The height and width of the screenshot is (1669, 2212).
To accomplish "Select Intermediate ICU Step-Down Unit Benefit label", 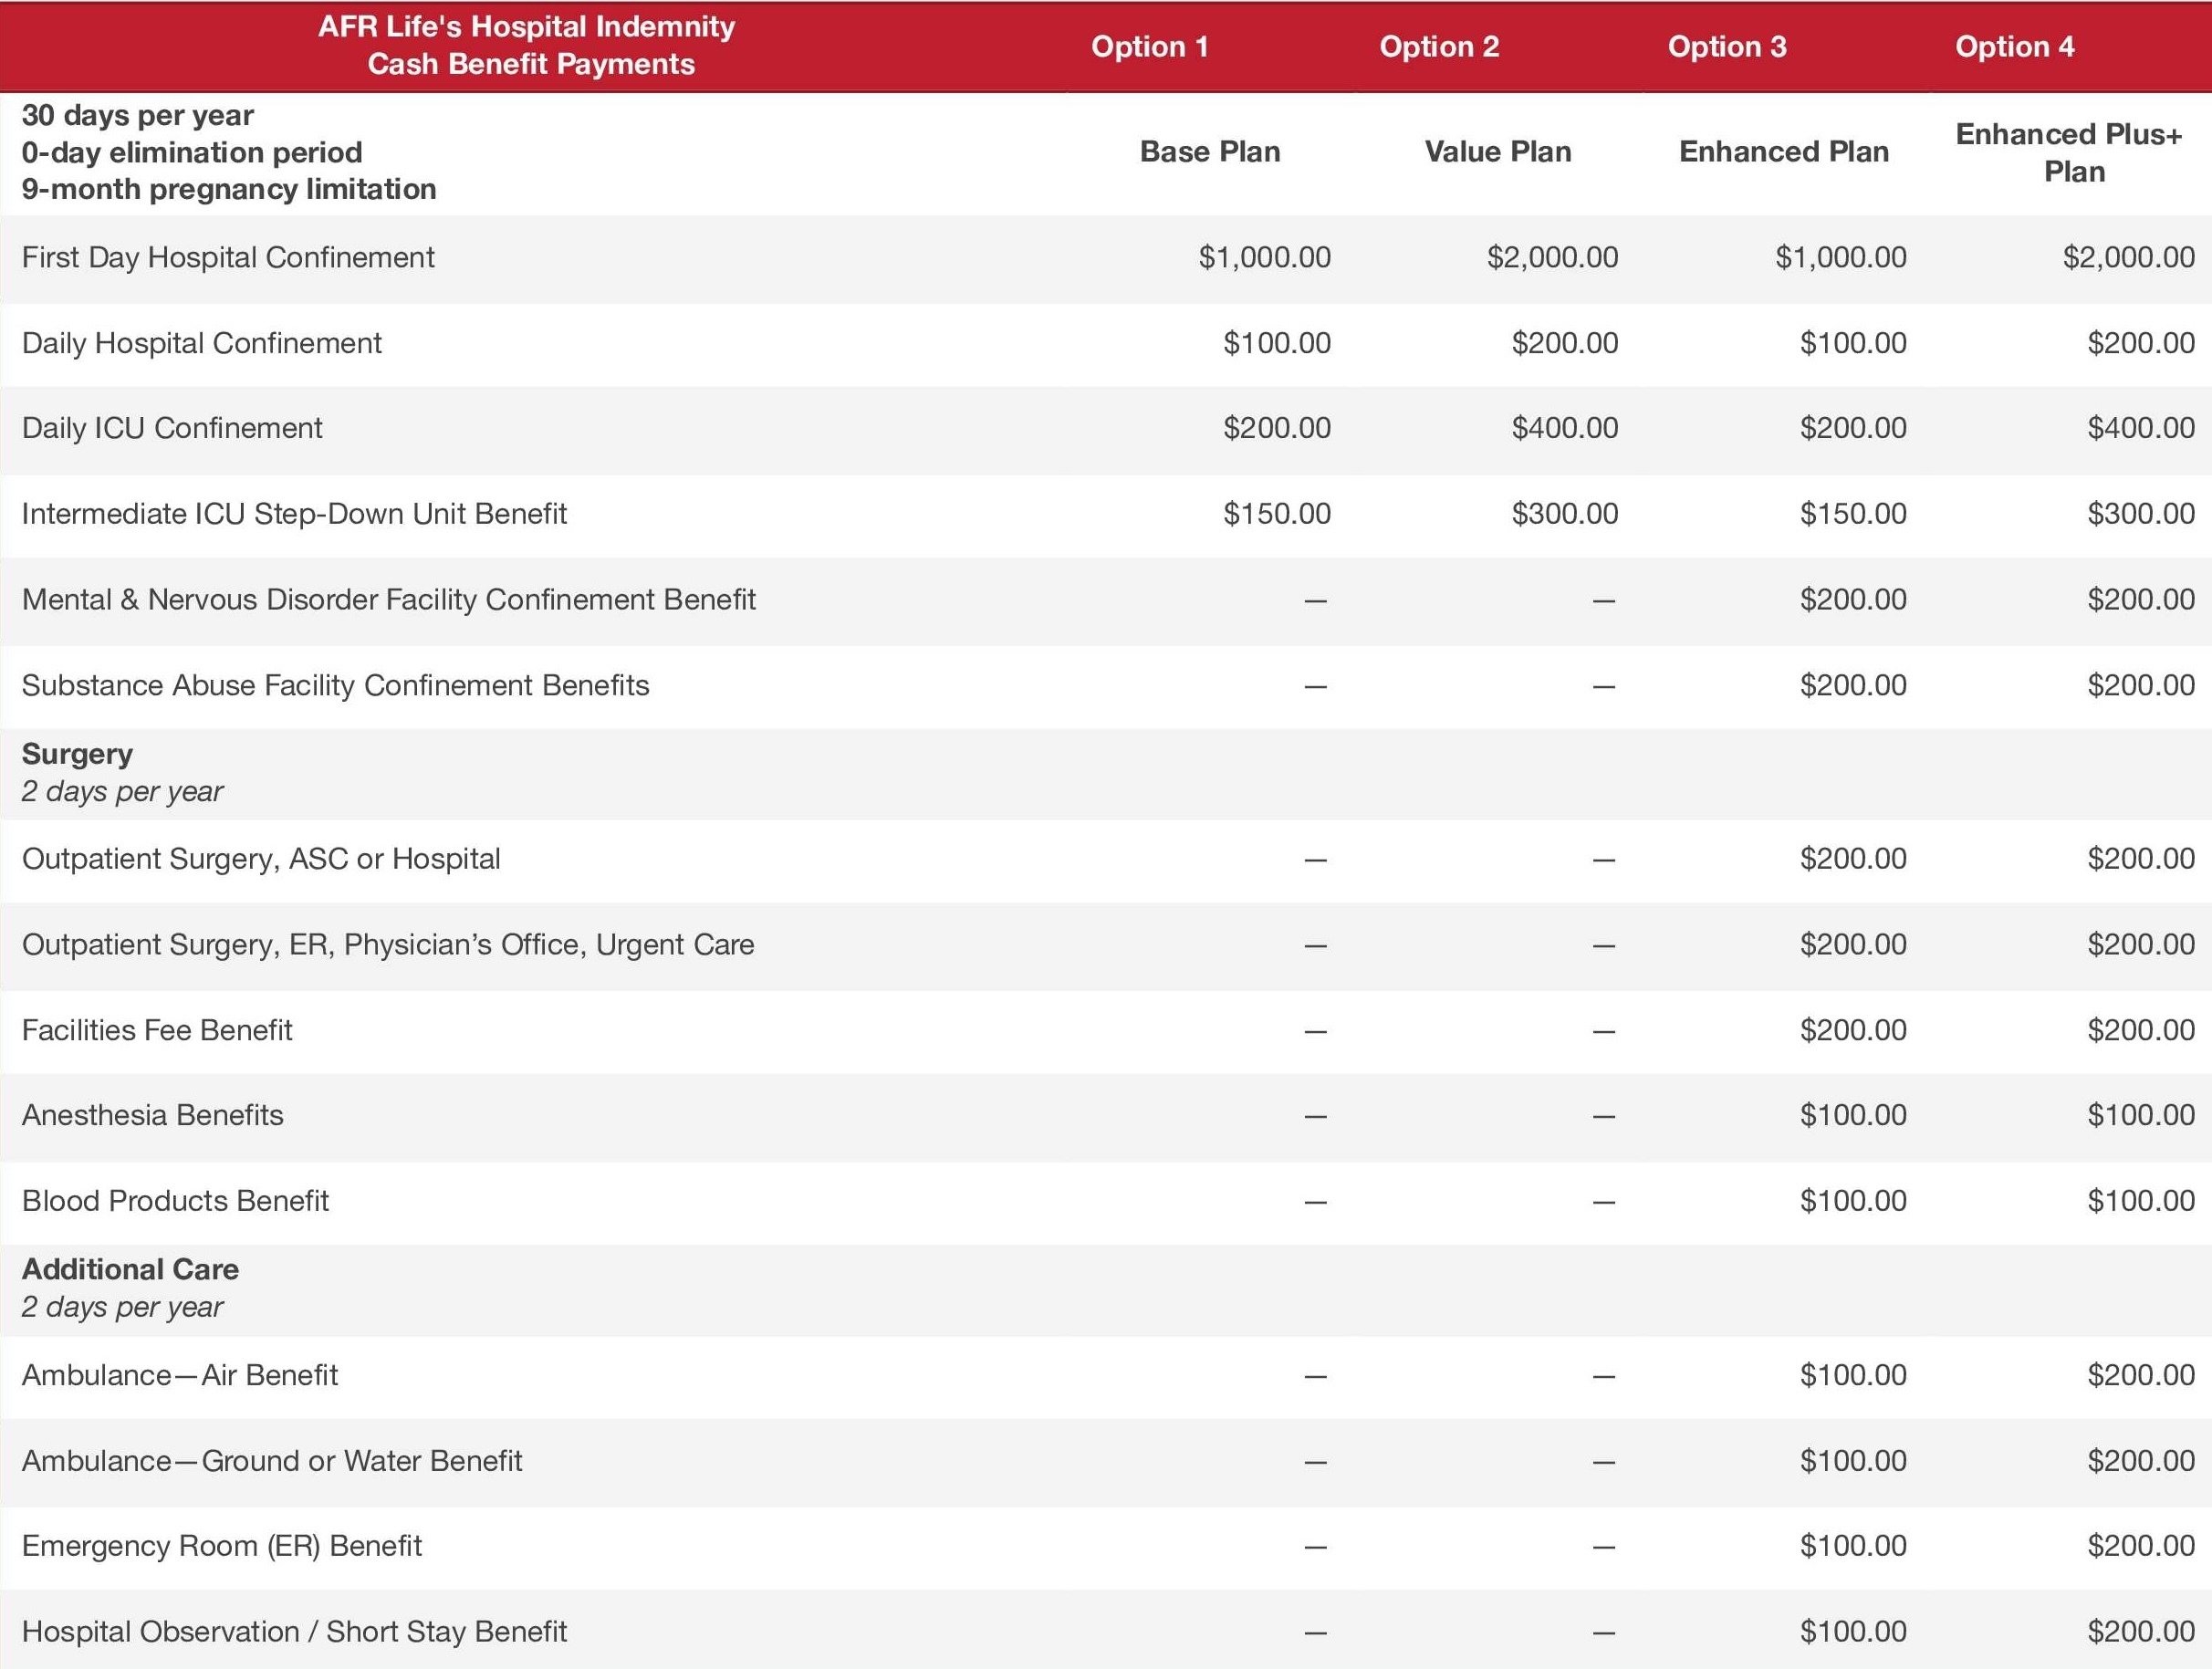I will [294, 514].
